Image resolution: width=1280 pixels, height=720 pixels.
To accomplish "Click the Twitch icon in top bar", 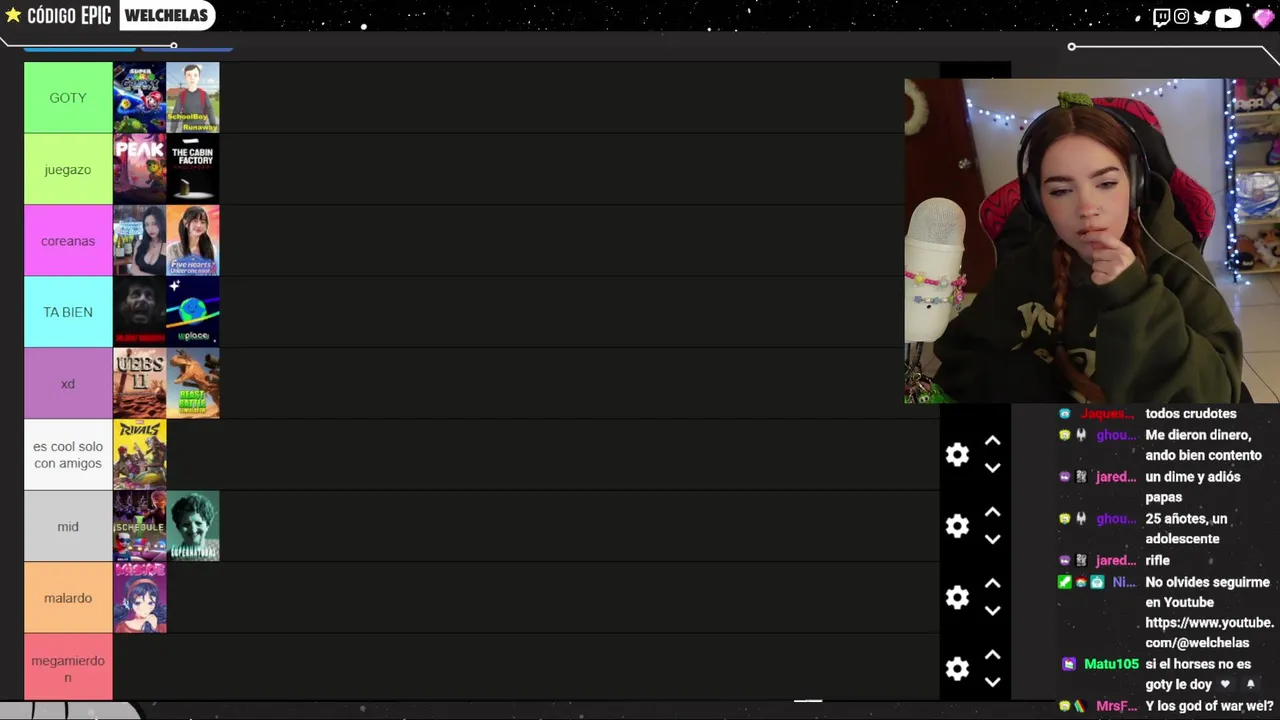I will [x=1161, y=17].
